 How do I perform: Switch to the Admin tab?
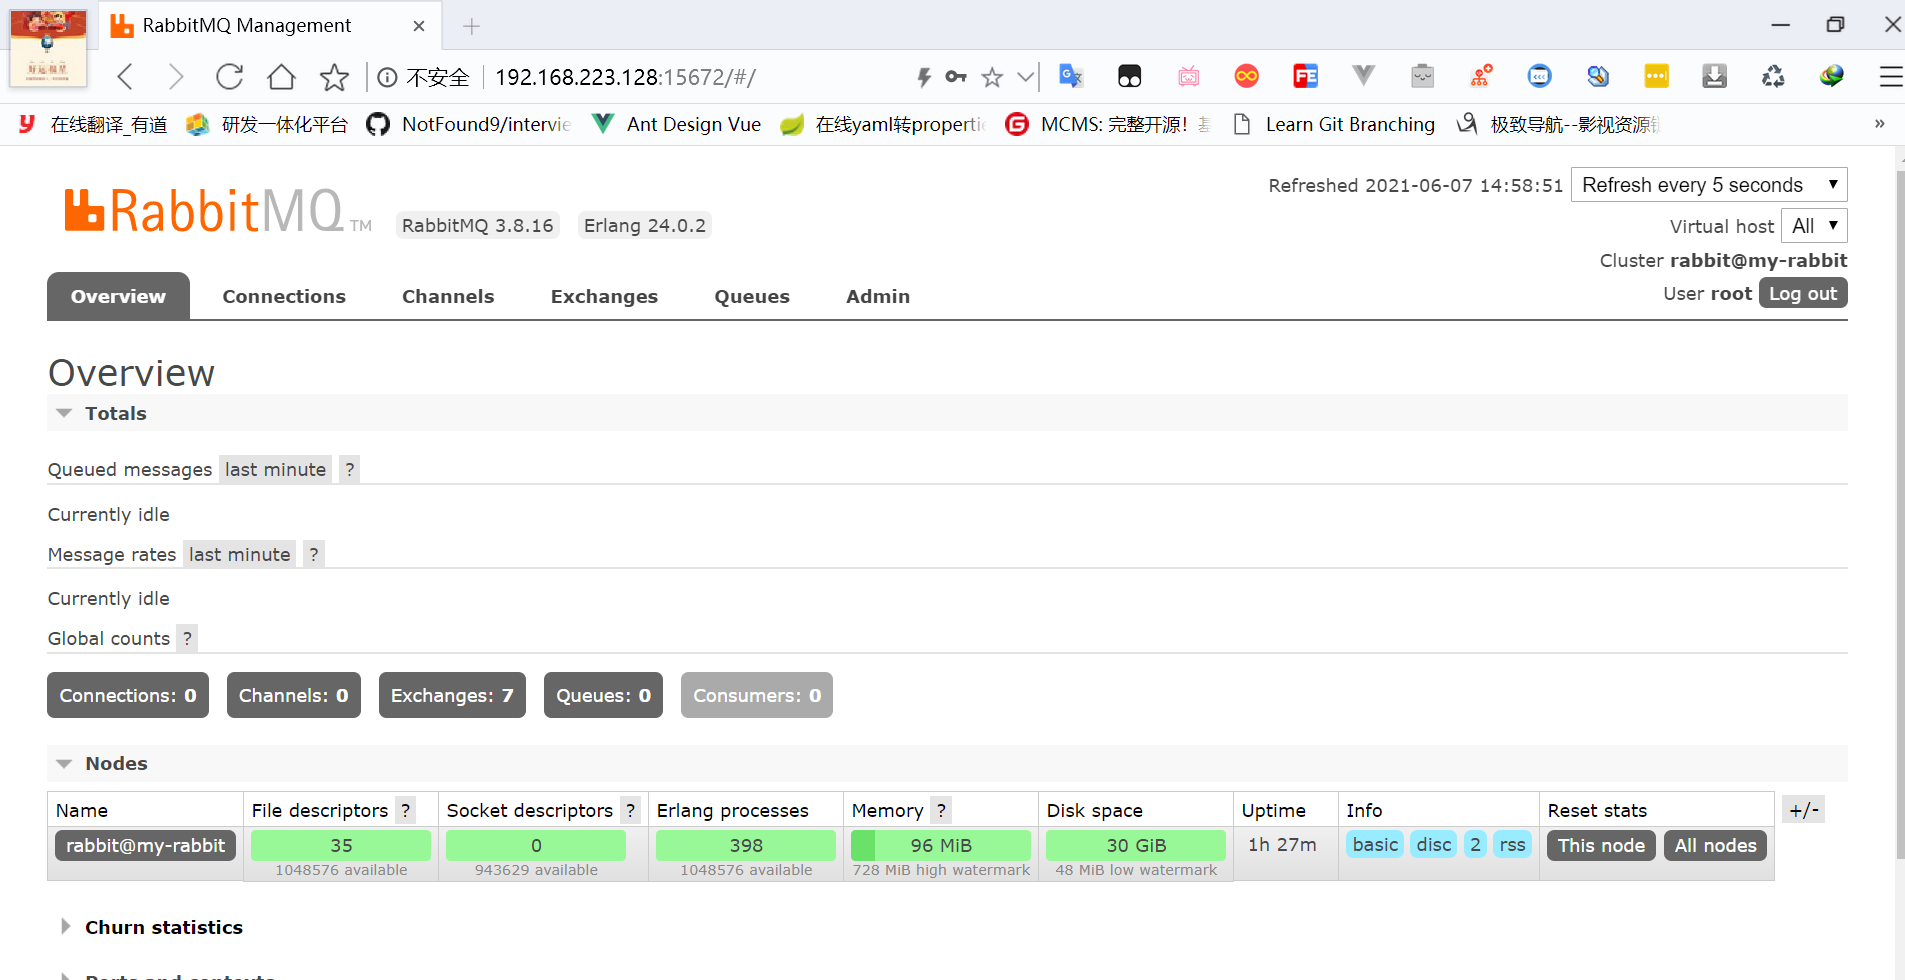coord(878,296)
